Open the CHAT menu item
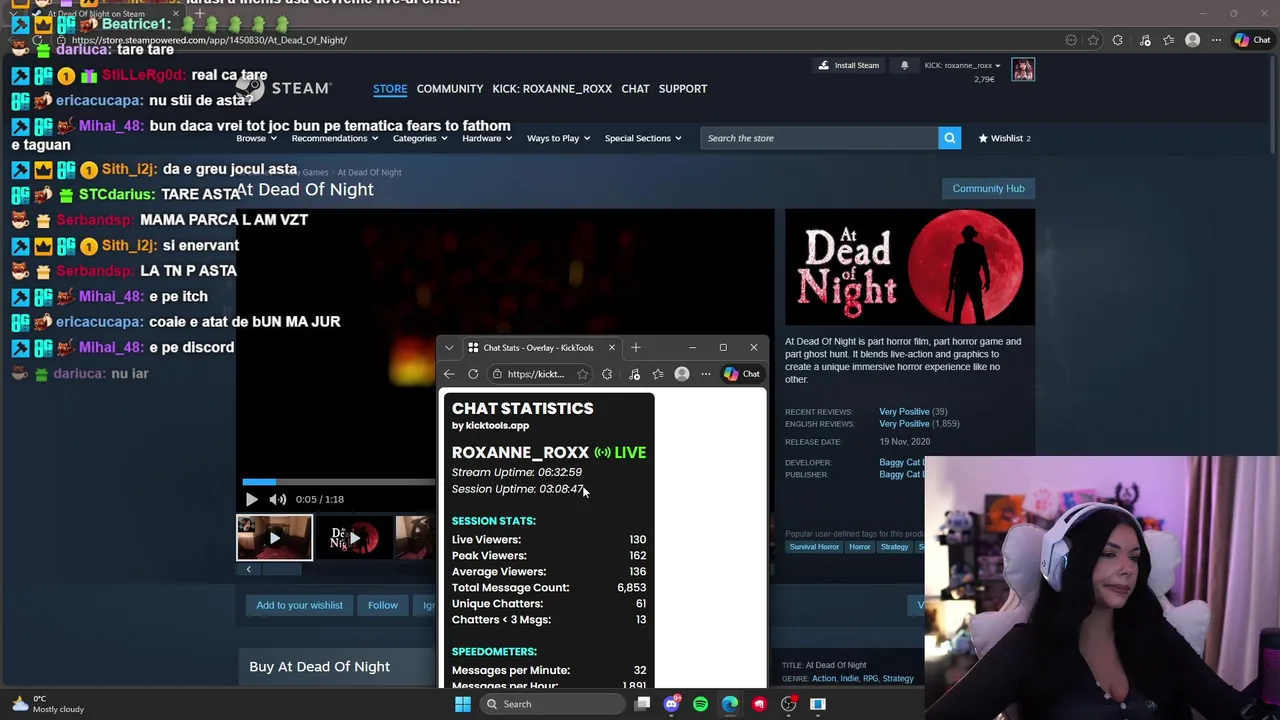1280x720 pixels. pos(635,89)
